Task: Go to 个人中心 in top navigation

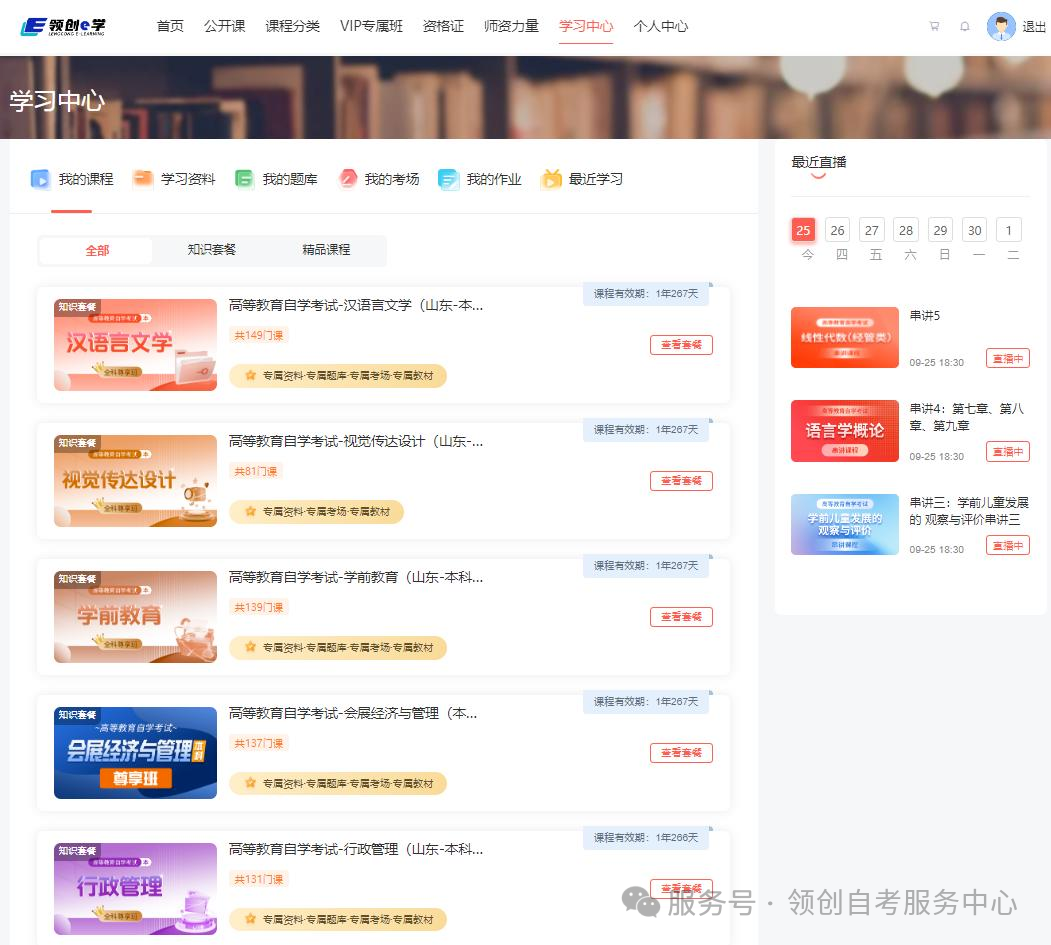Action: (x=660, y=26)
